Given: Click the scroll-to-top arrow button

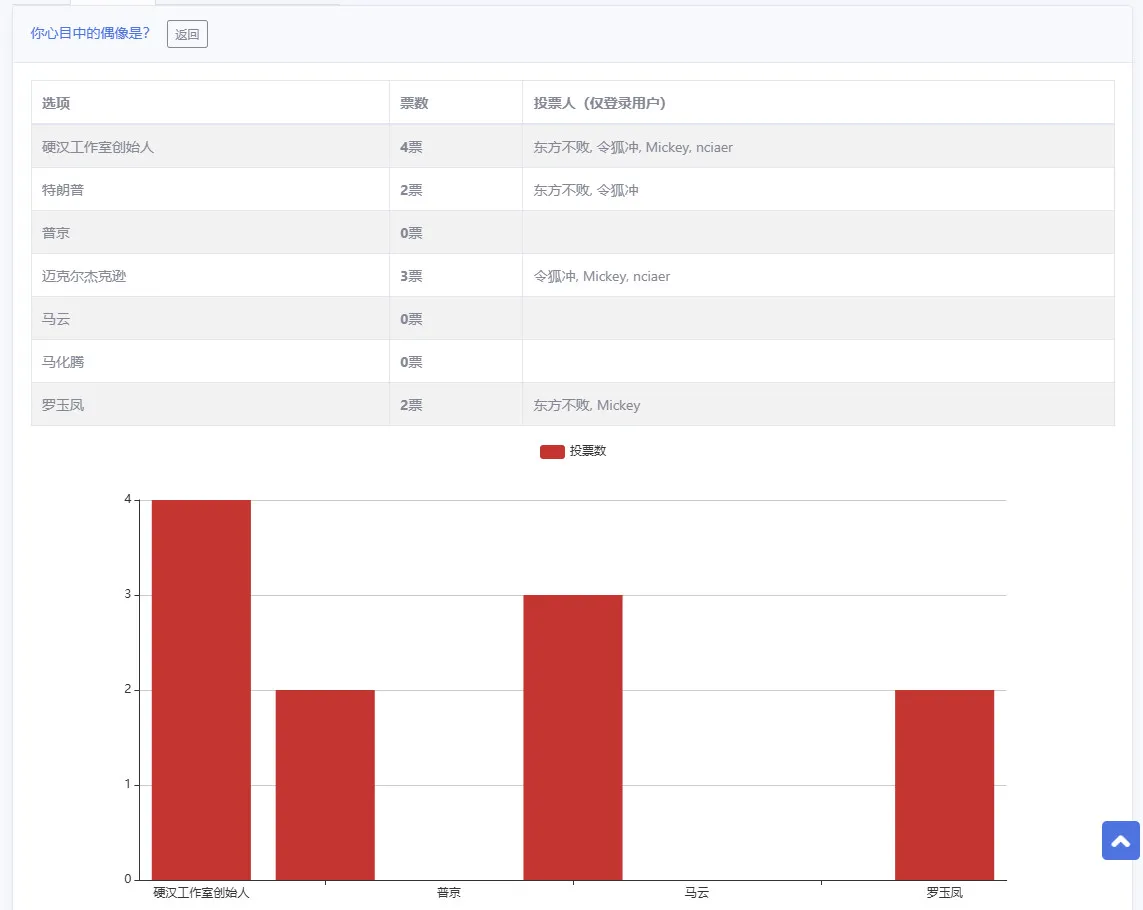Looking at the screenshot, I should tap(1120, 841).
